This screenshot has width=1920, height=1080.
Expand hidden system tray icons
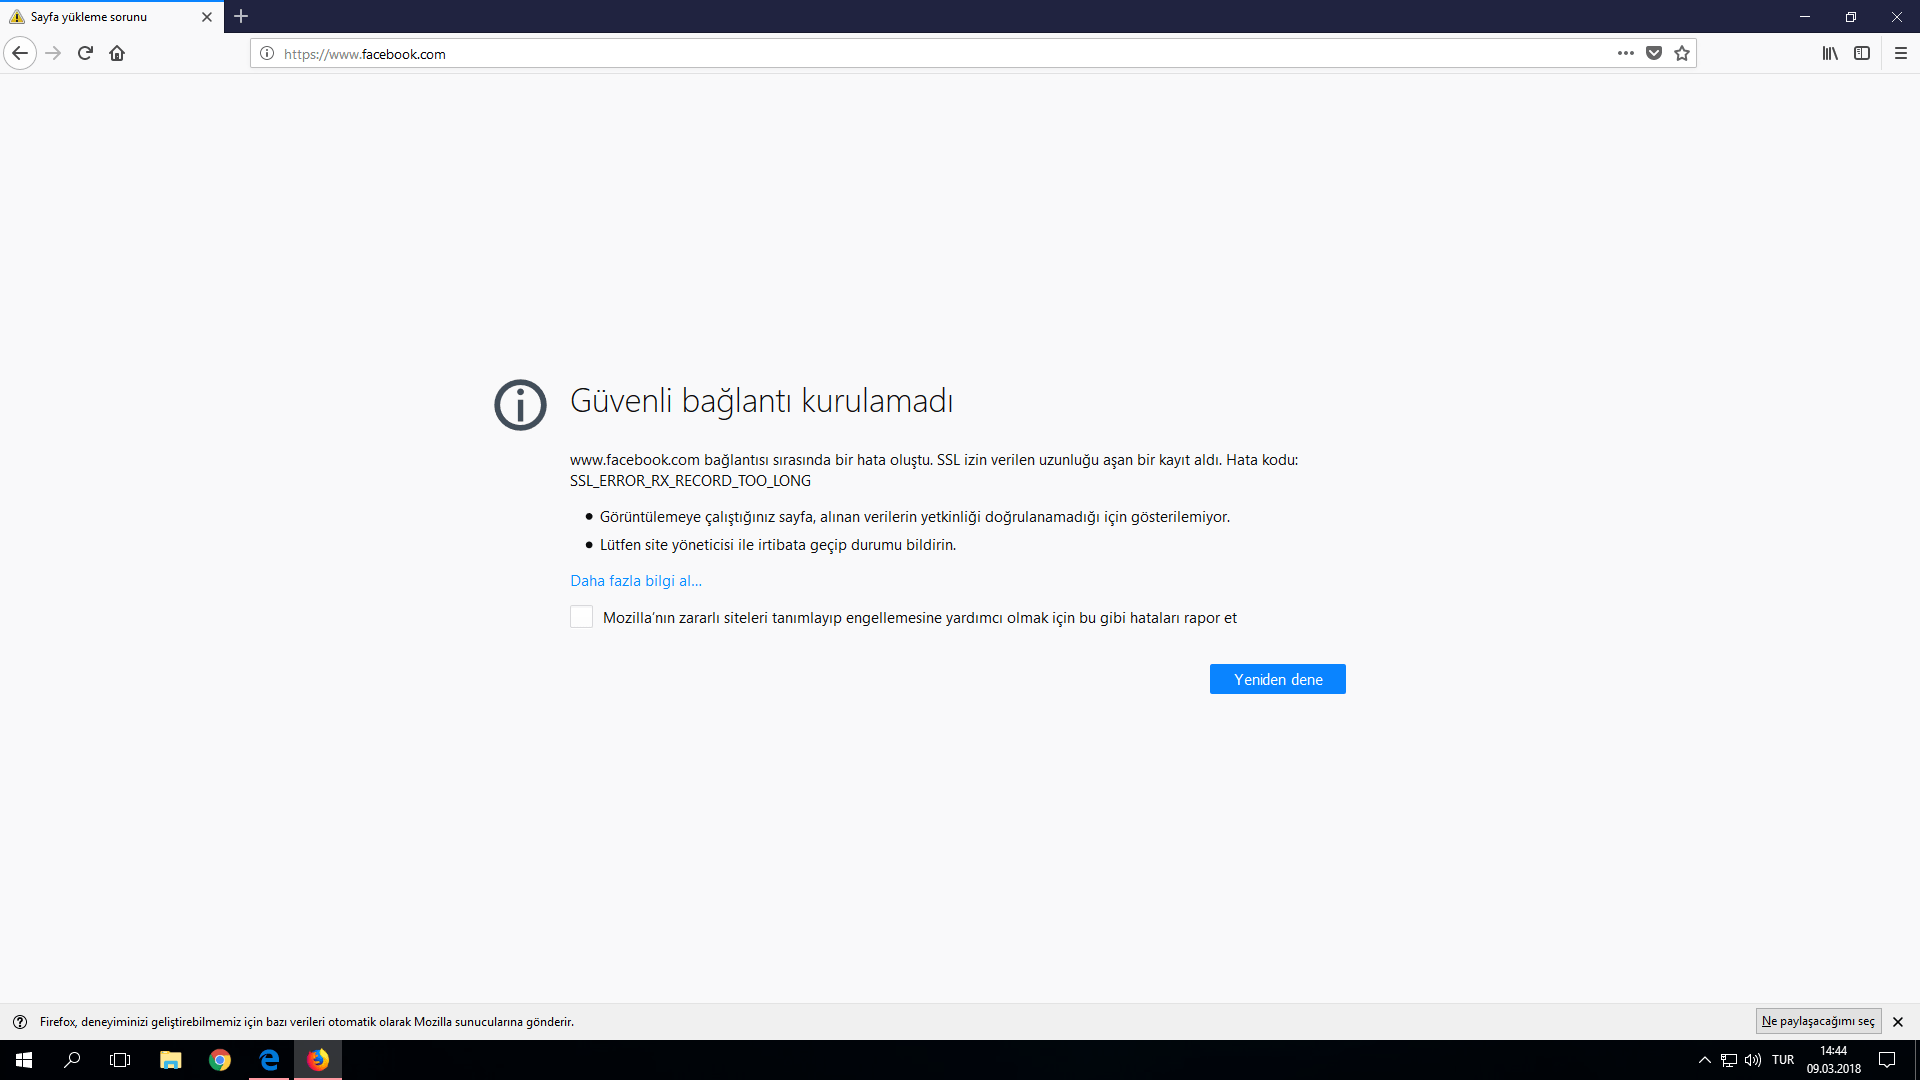pyautogui.click(x=1705, y=1060)
